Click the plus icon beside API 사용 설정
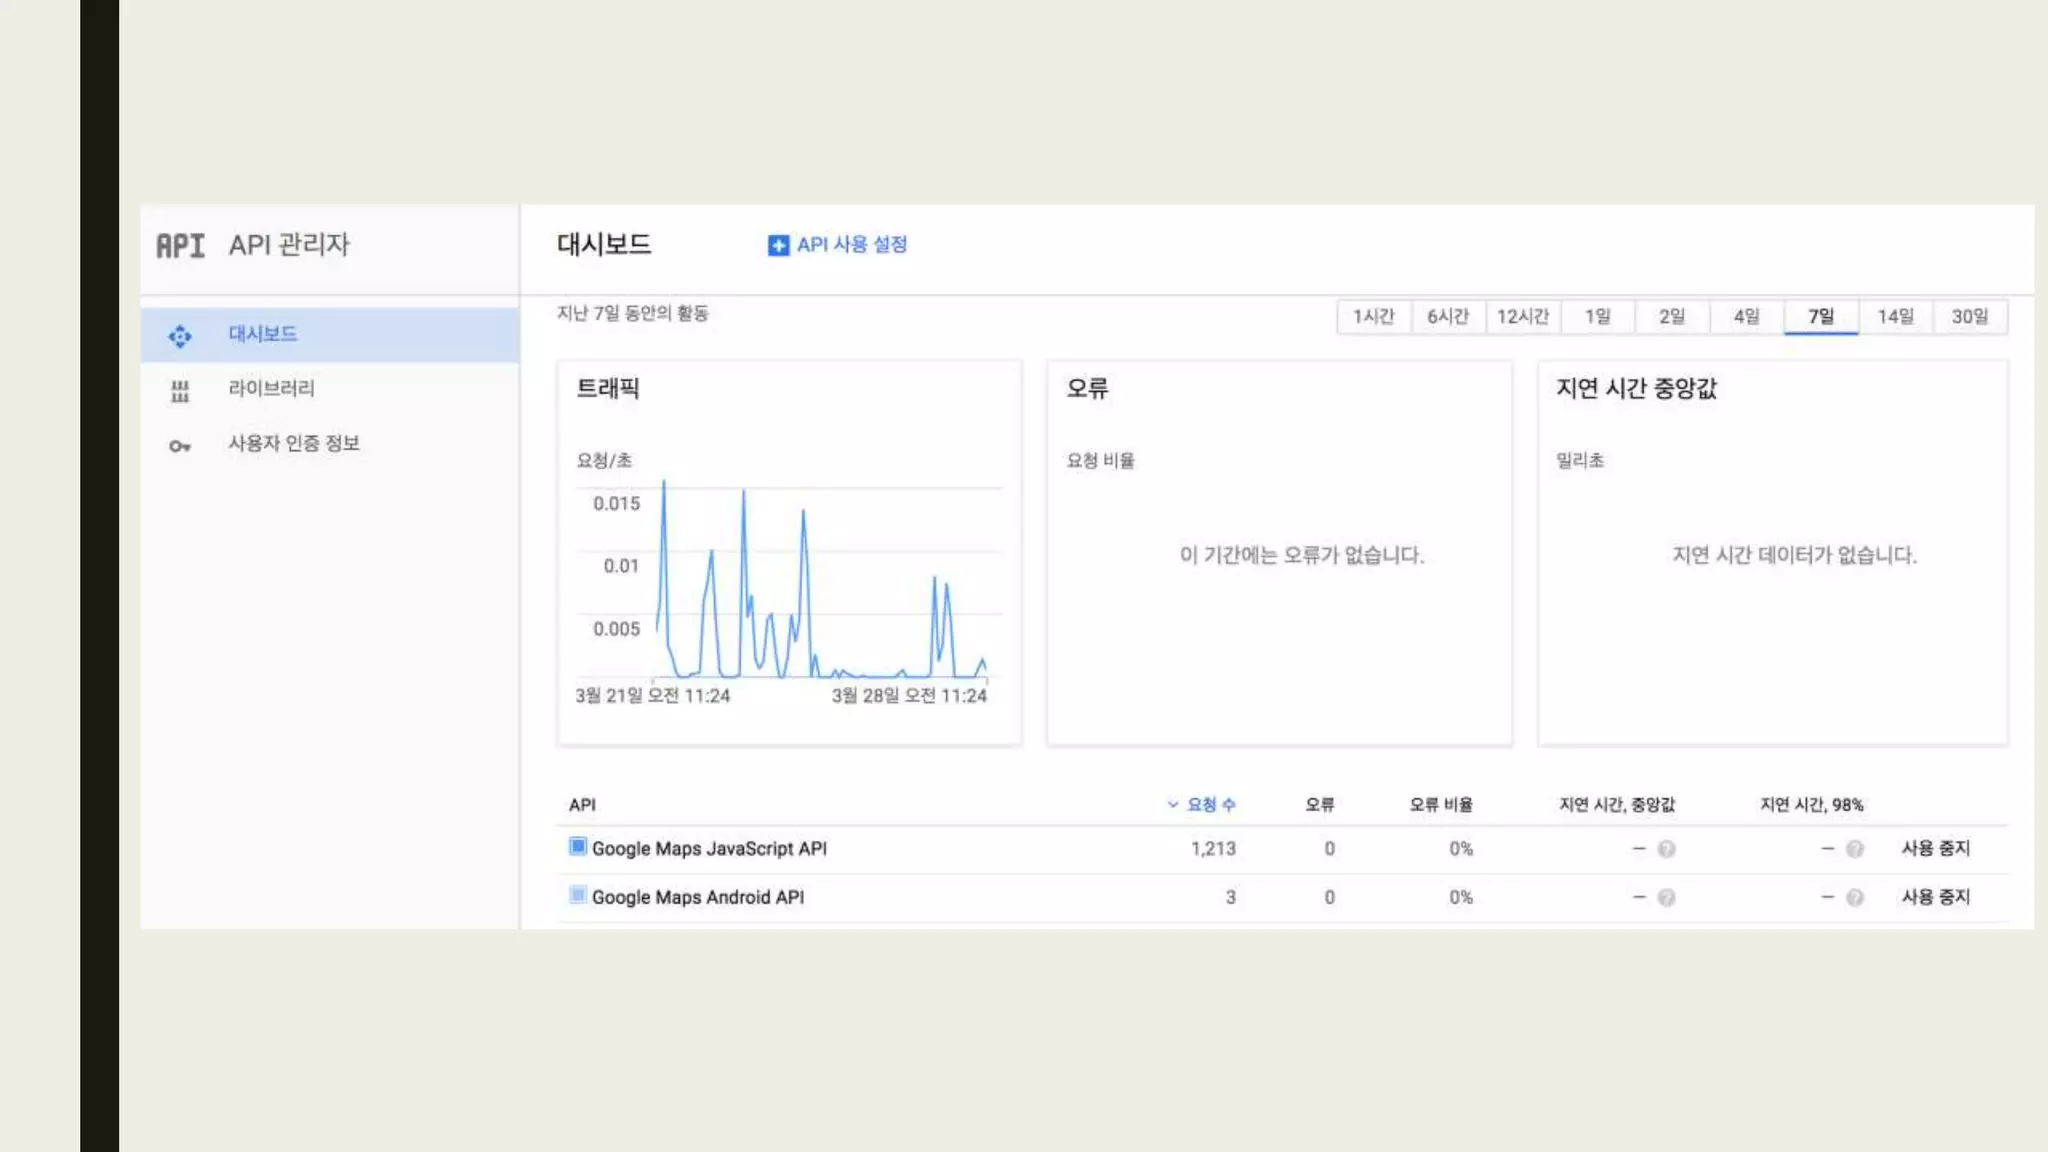The width and height of the screenshot is (2048, 1152). pyautogui.click(x=778, y=246)
